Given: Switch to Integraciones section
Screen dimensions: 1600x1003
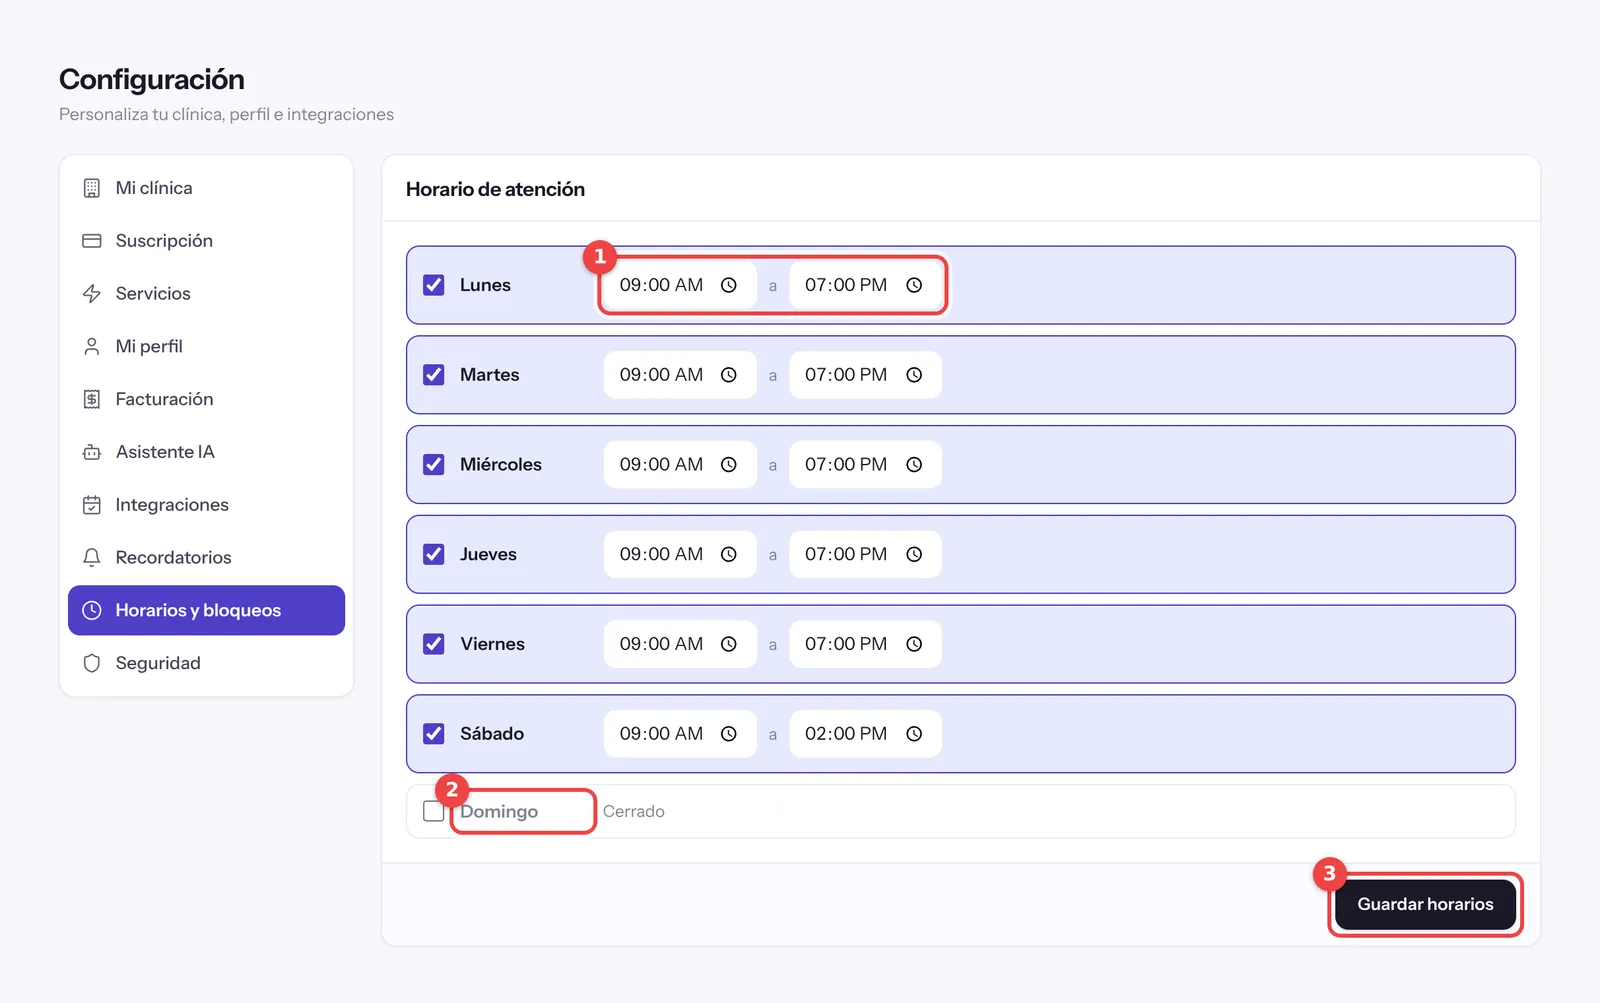Looking at the screenshot, I should point(206,505).
